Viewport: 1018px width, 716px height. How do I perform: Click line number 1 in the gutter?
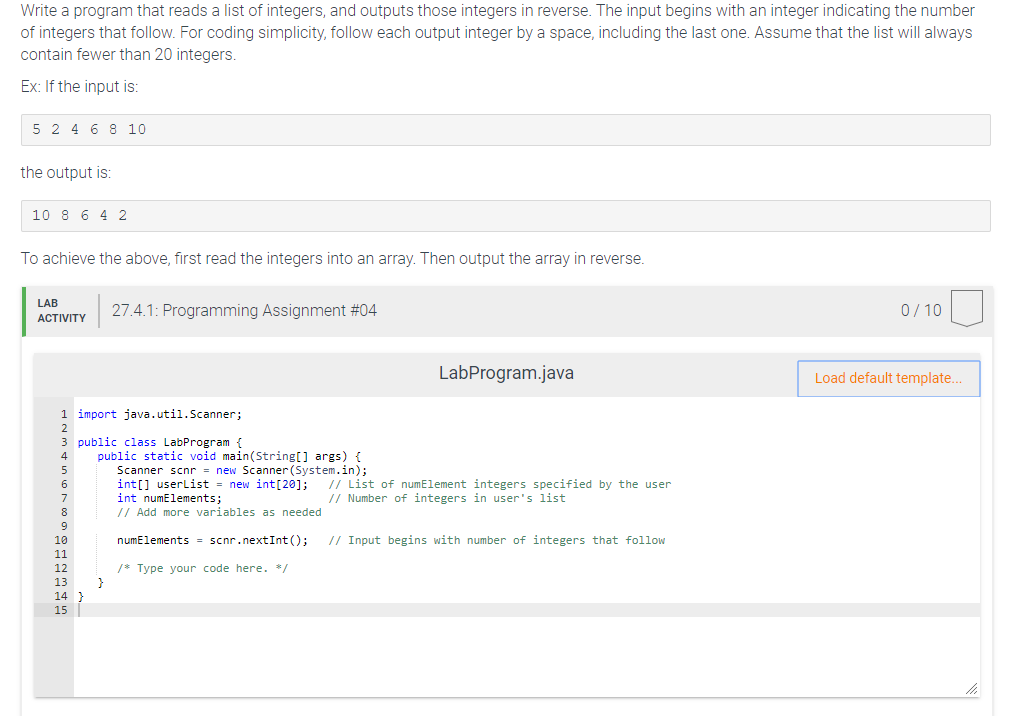(64, 414)
